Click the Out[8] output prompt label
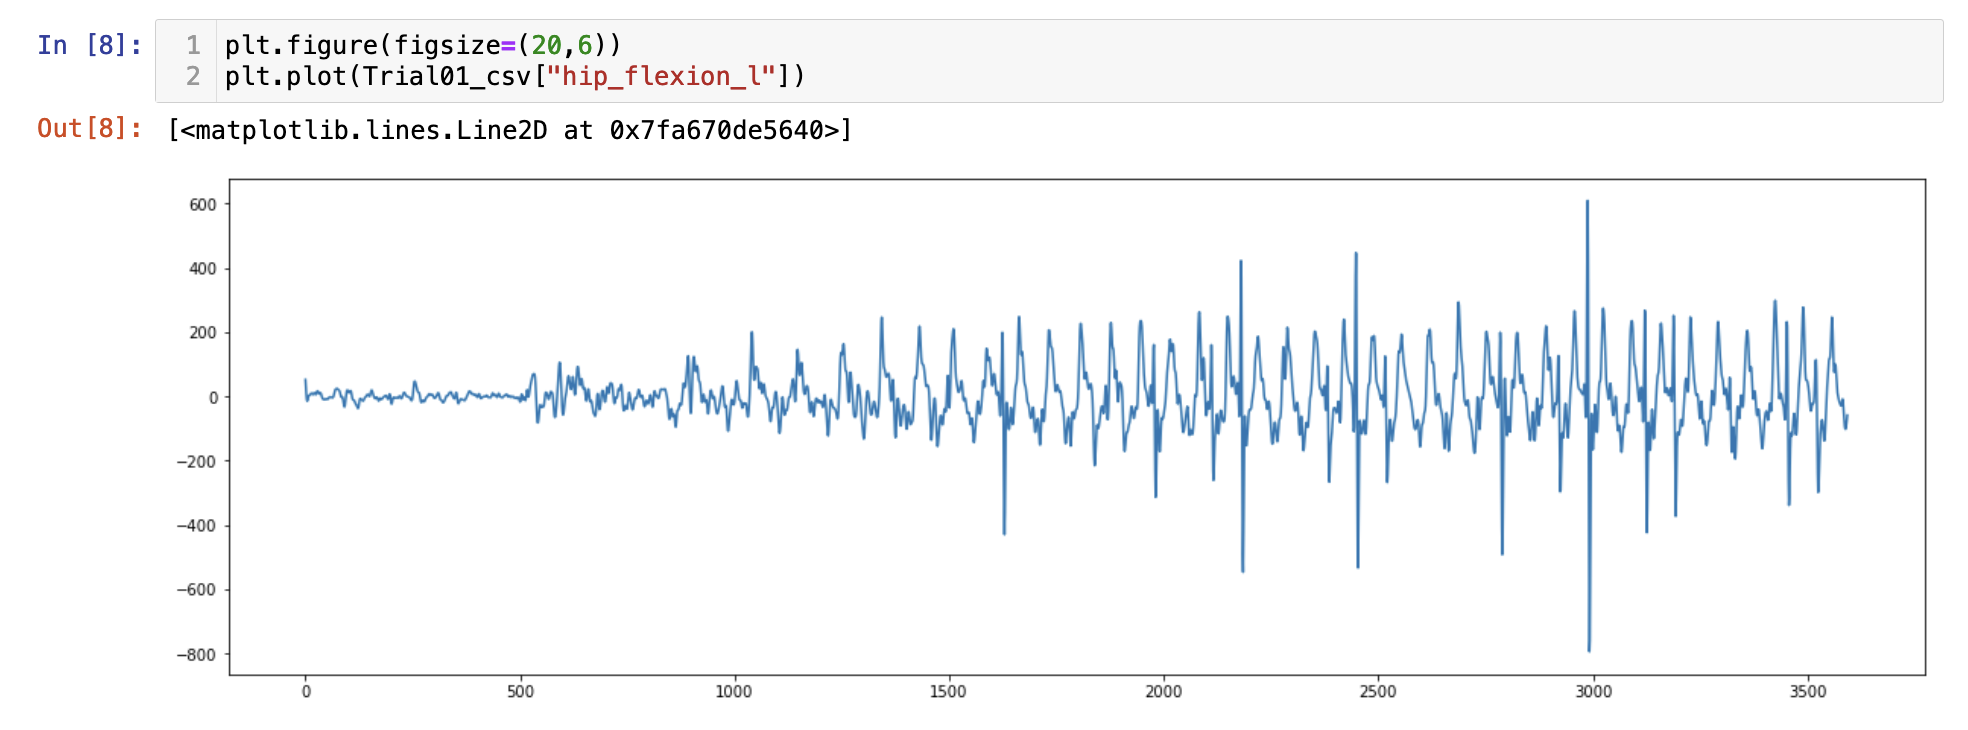The width and height of the screenshot is (1968, 730). tap(90, 129)
